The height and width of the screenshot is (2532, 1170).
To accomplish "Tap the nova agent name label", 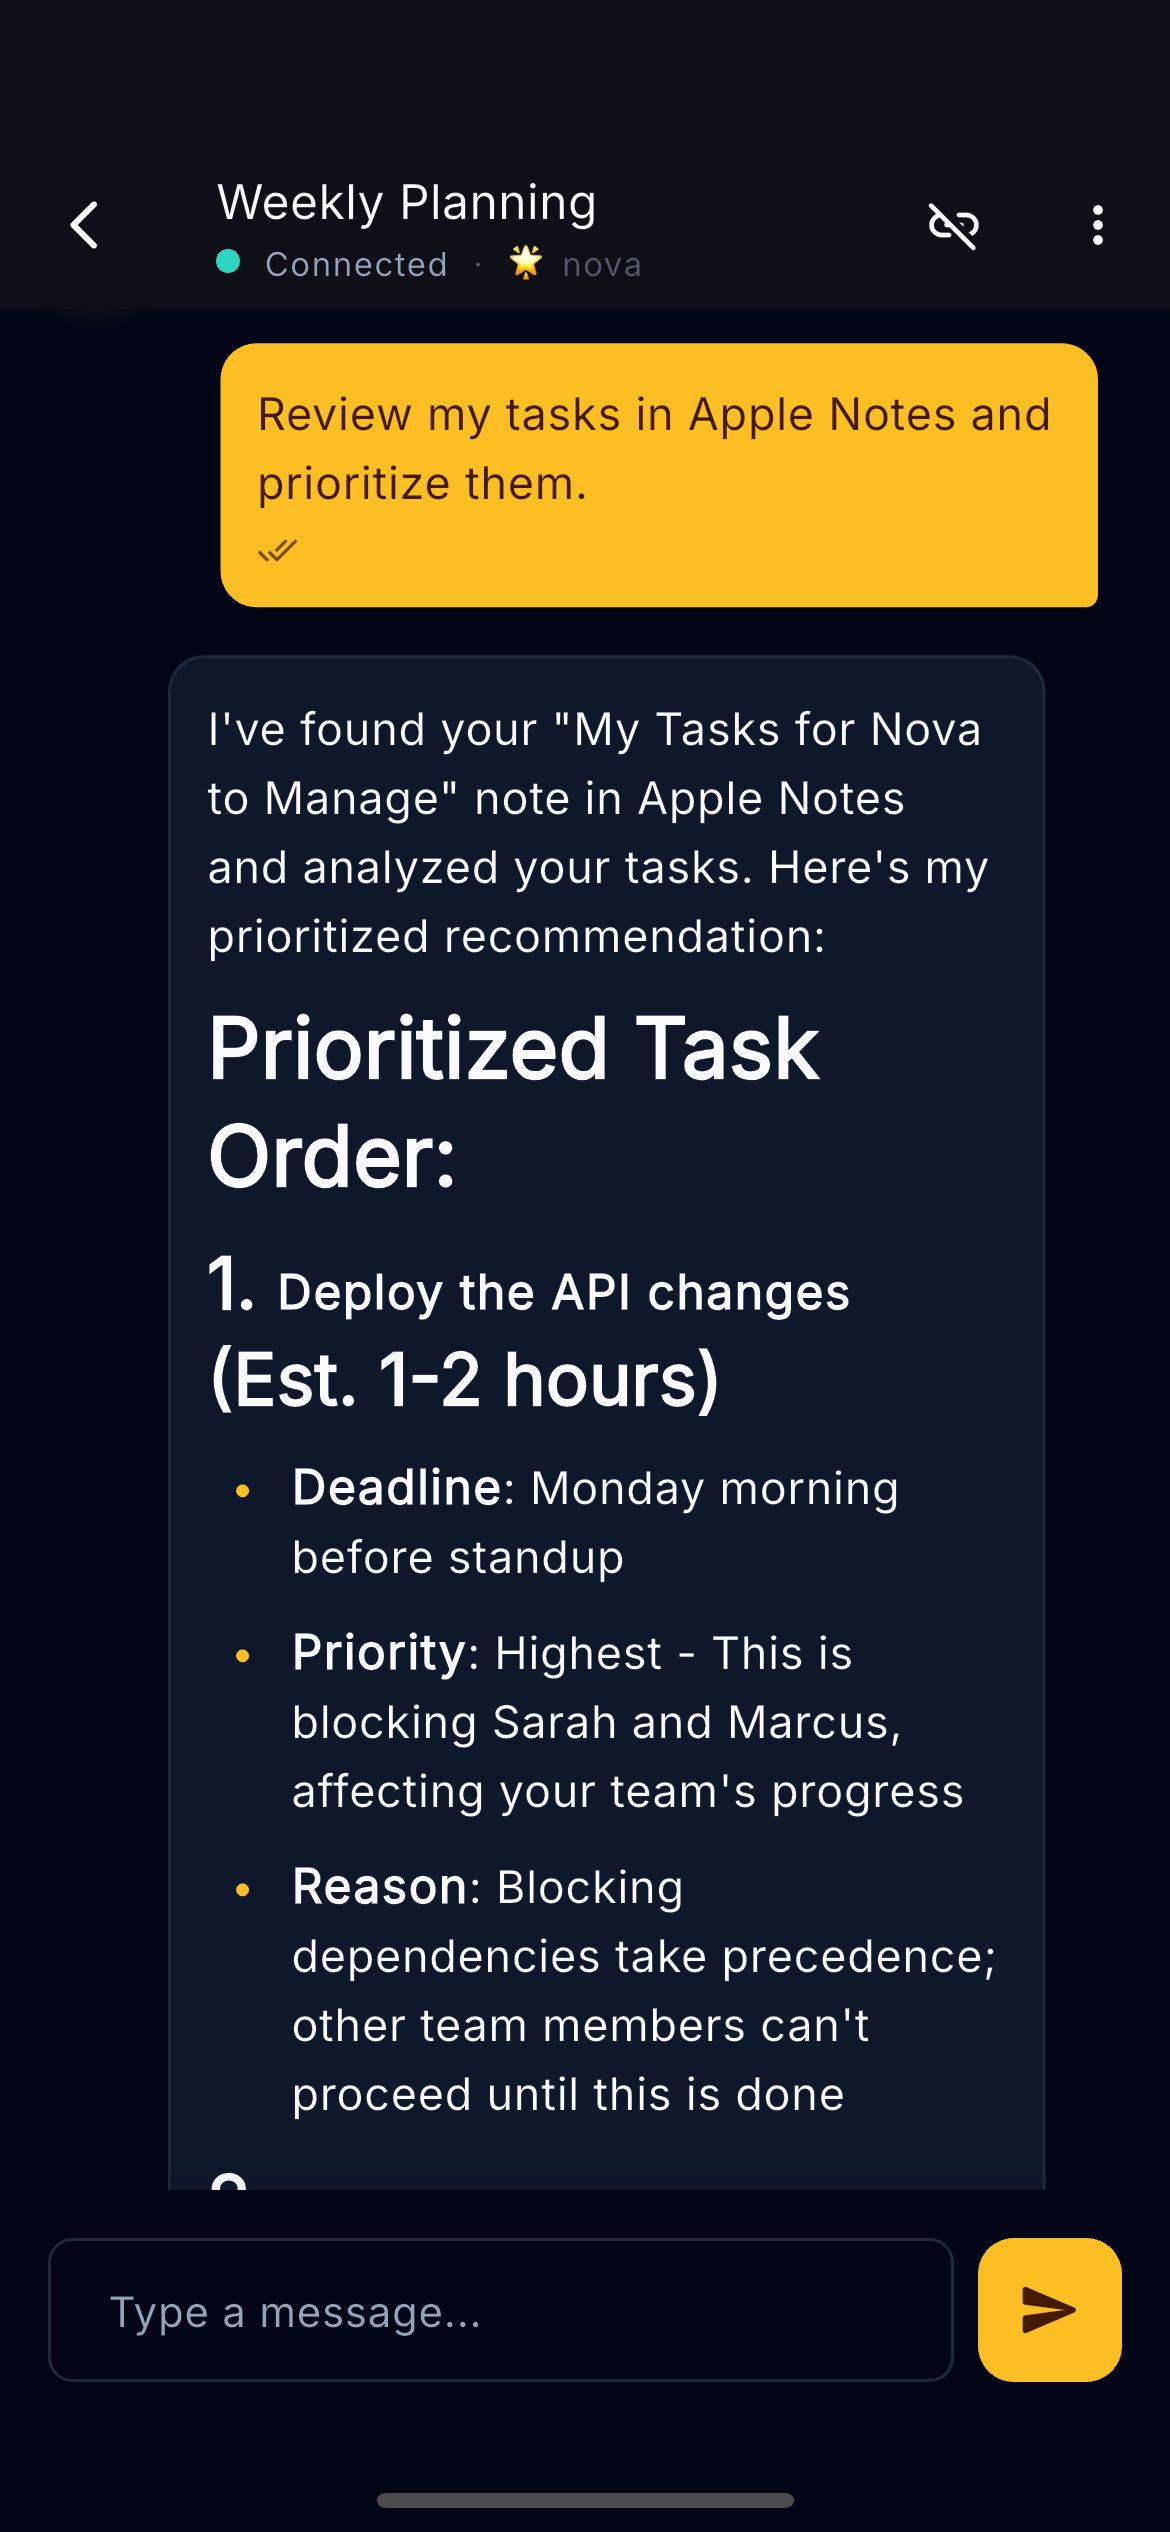I will click(x=601, y=265).
